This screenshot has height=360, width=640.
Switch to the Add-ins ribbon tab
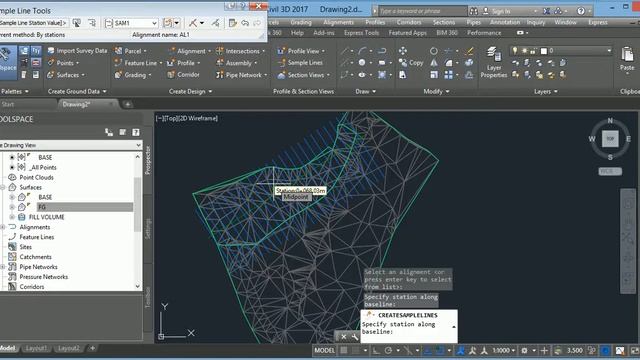tap(324, 33)
